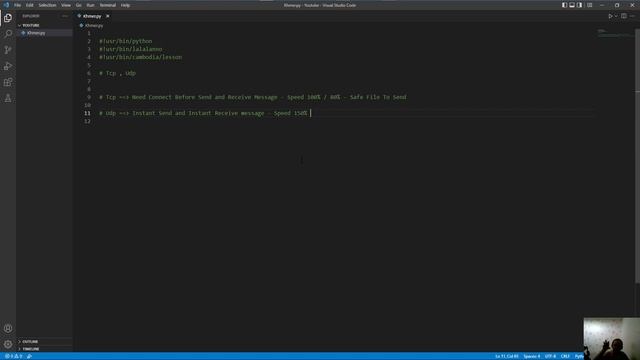This screenshot has height=360, width=640.
Task: Split the editor to the right
Action: (624, 16)
